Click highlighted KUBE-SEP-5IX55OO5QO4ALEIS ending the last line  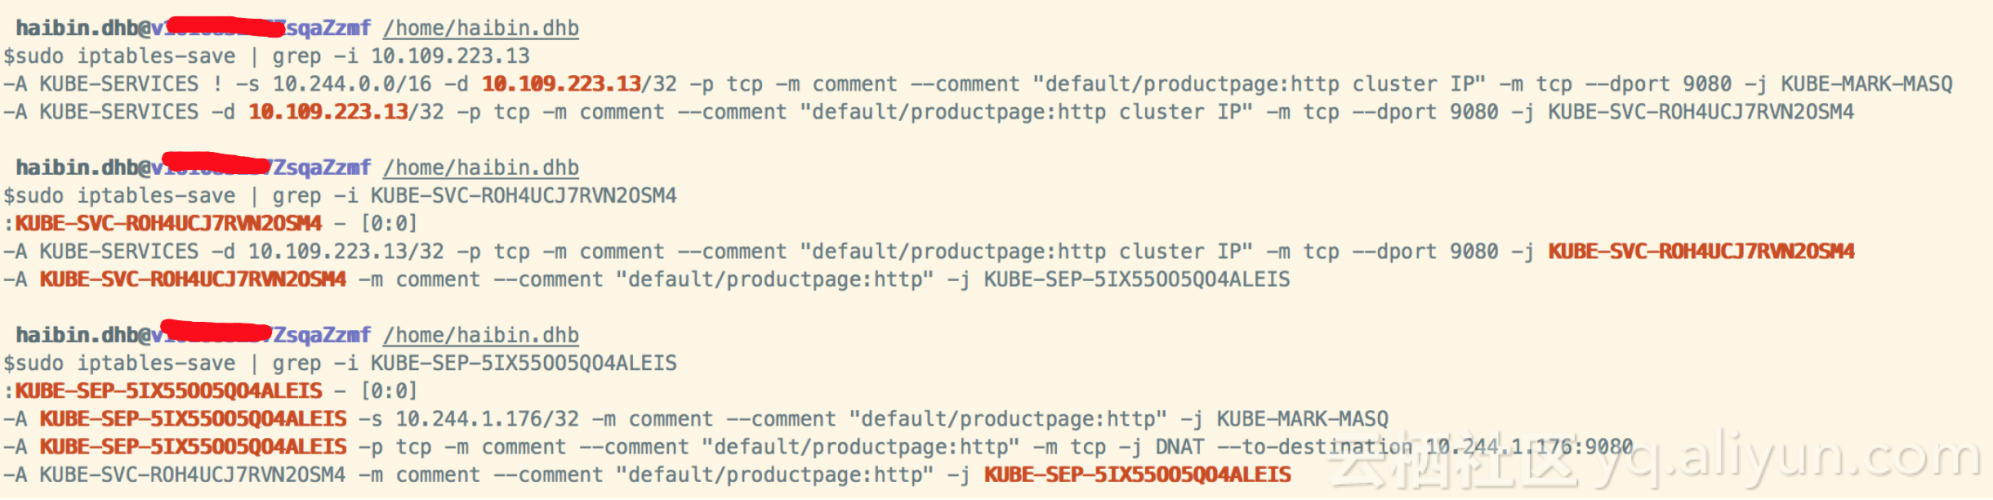[1137, 475]
